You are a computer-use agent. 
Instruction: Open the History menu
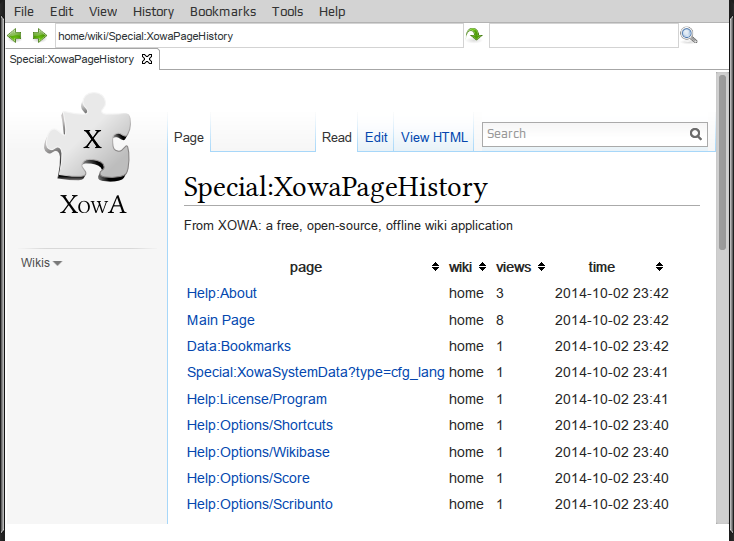click(154, 11)
